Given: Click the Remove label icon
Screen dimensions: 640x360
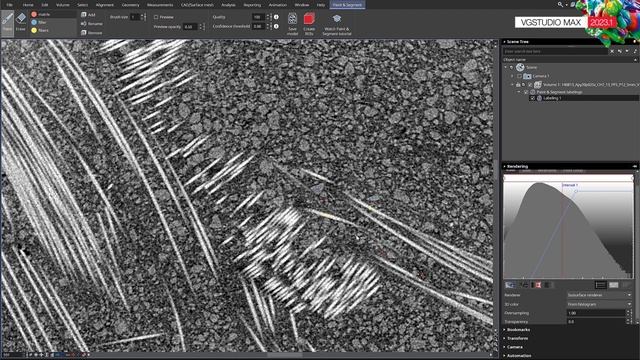Looking at the screenshot, I should coord(84,32).
